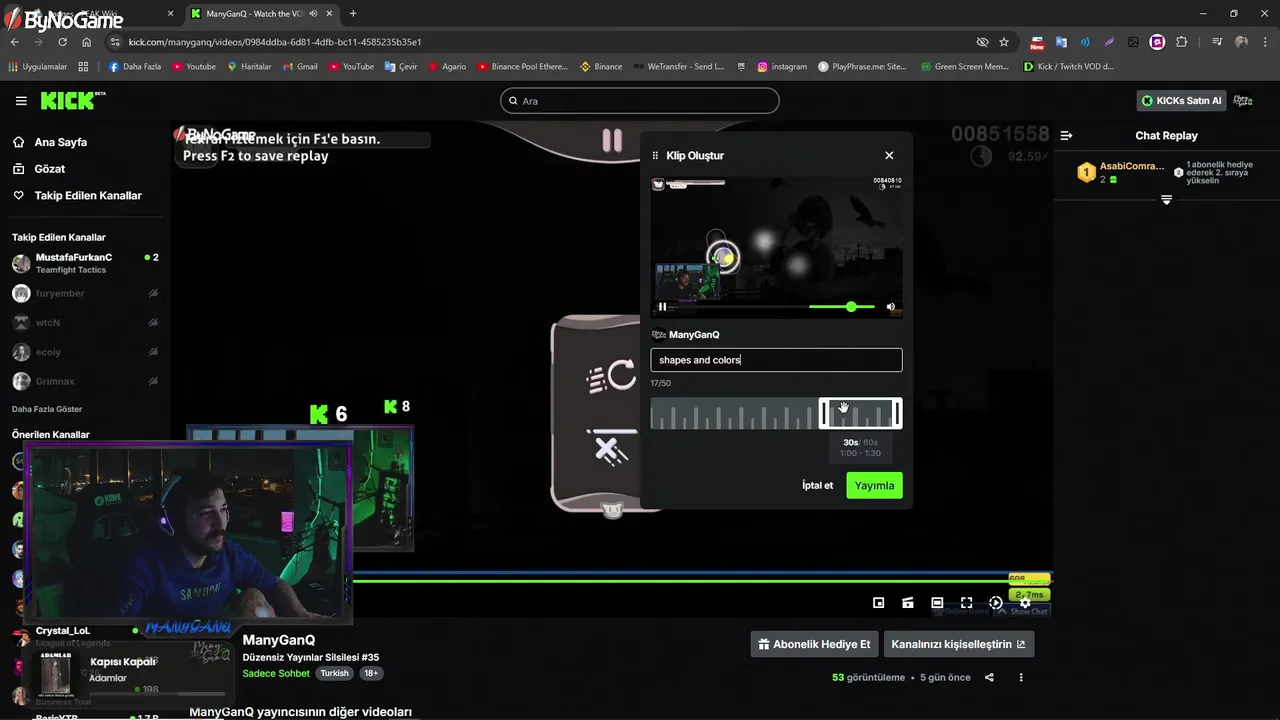
Task: Open Grimnax channel in sidebar
Action: click(x=85, y=381)
